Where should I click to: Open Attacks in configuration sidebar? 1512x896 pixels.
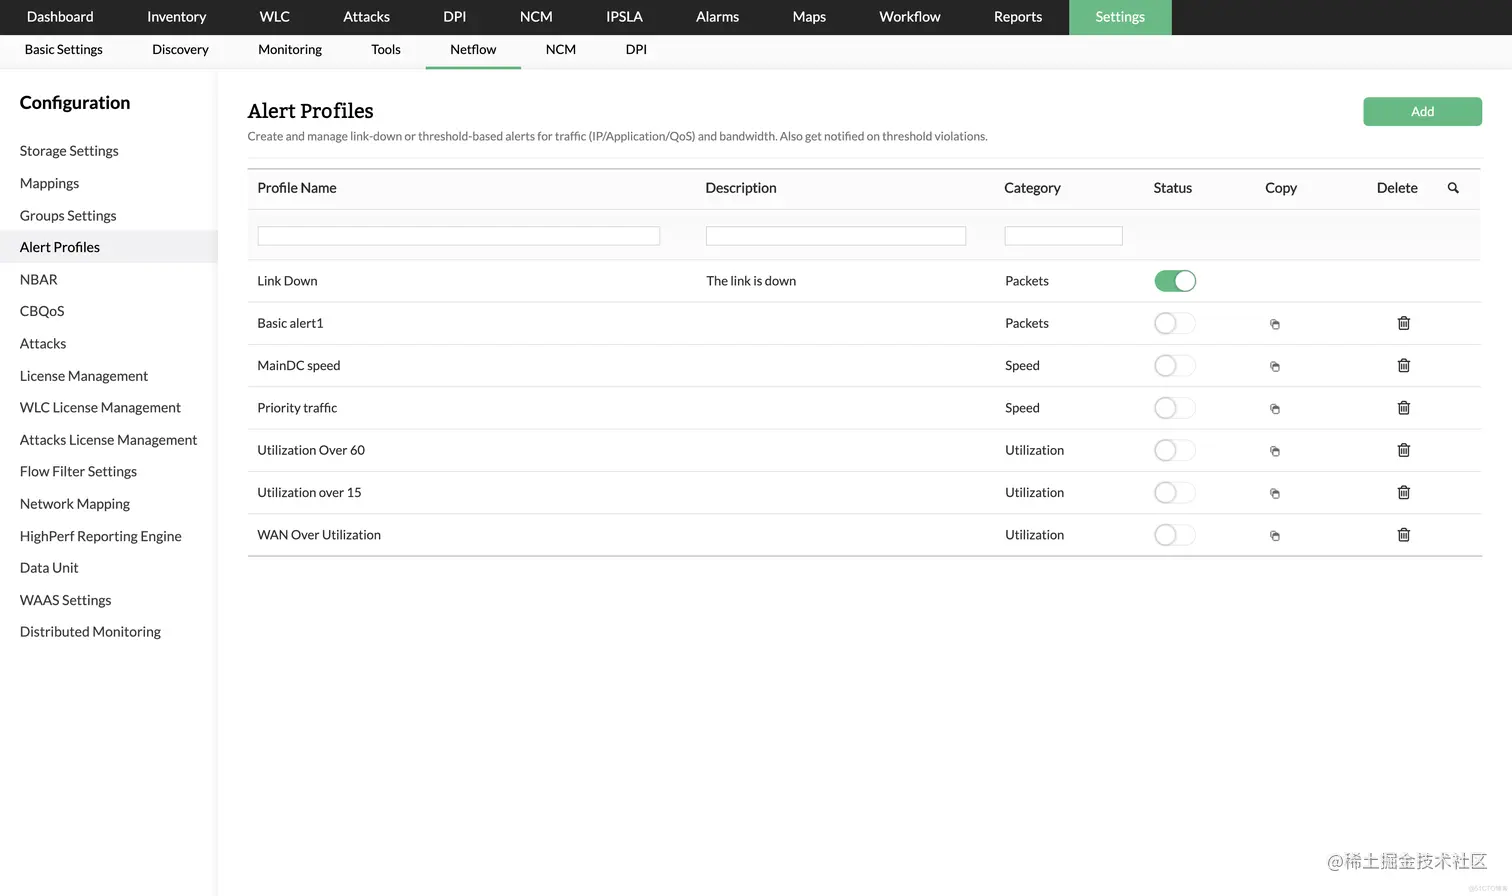43,343
